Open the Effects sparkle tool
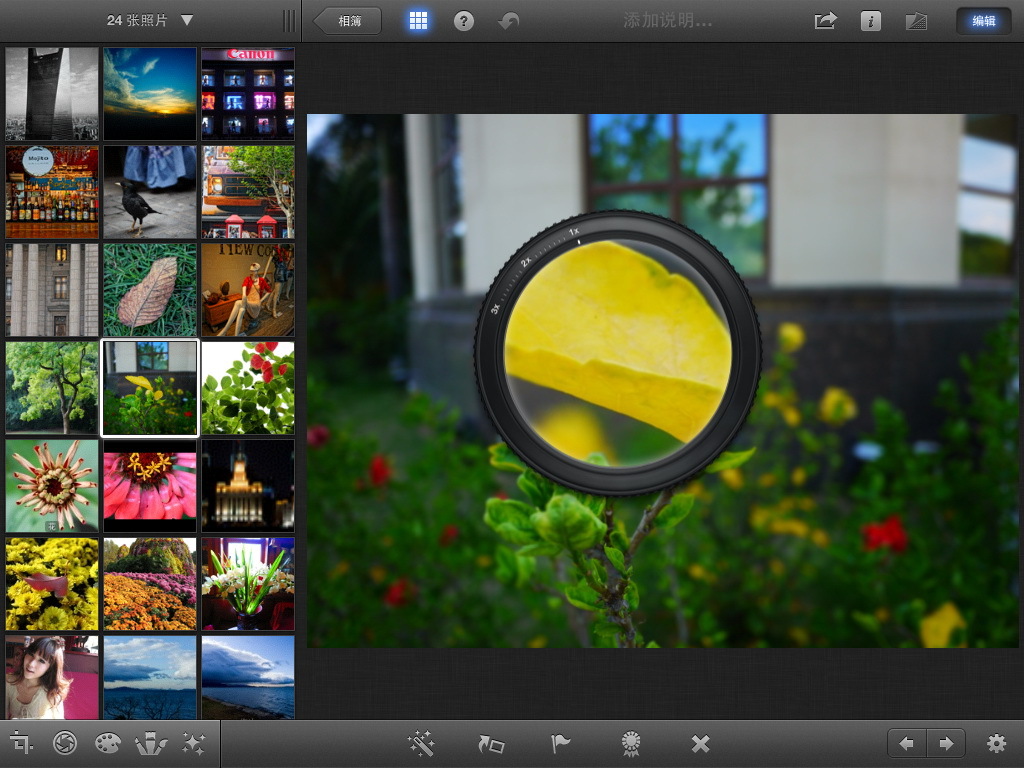 click(x=193, y=743)
